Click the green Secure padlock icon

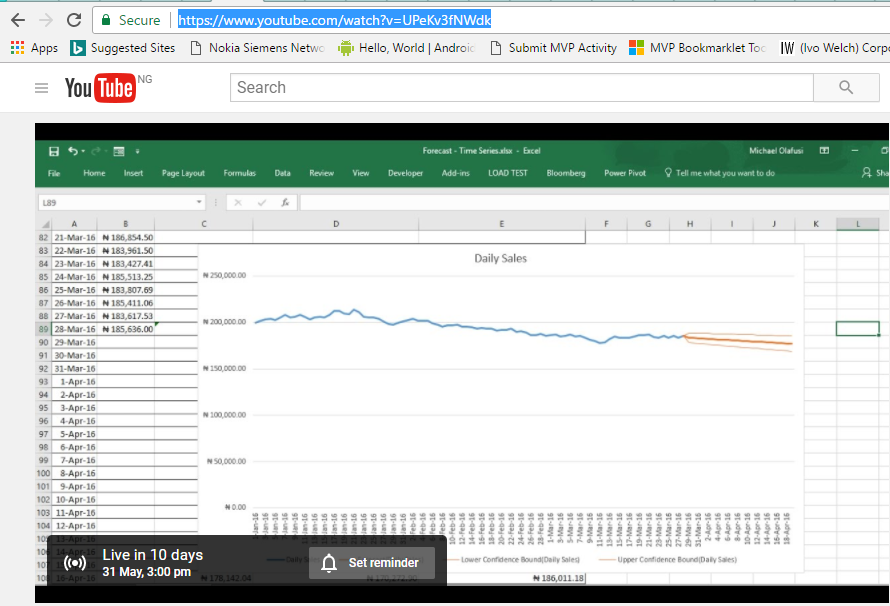click(106, 20)
